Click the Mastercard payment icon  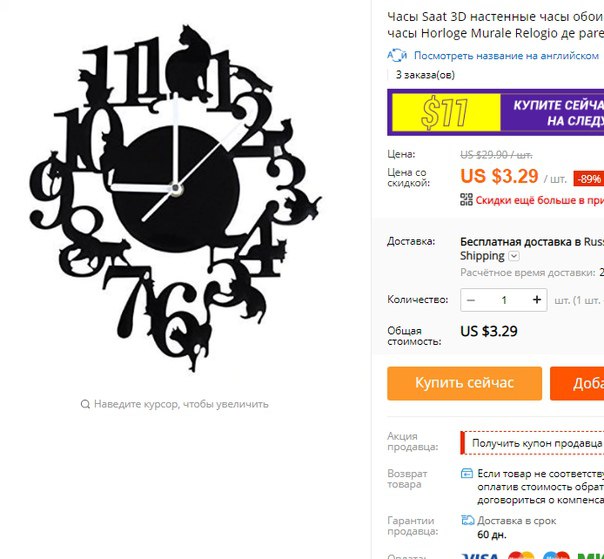[521, 556]
